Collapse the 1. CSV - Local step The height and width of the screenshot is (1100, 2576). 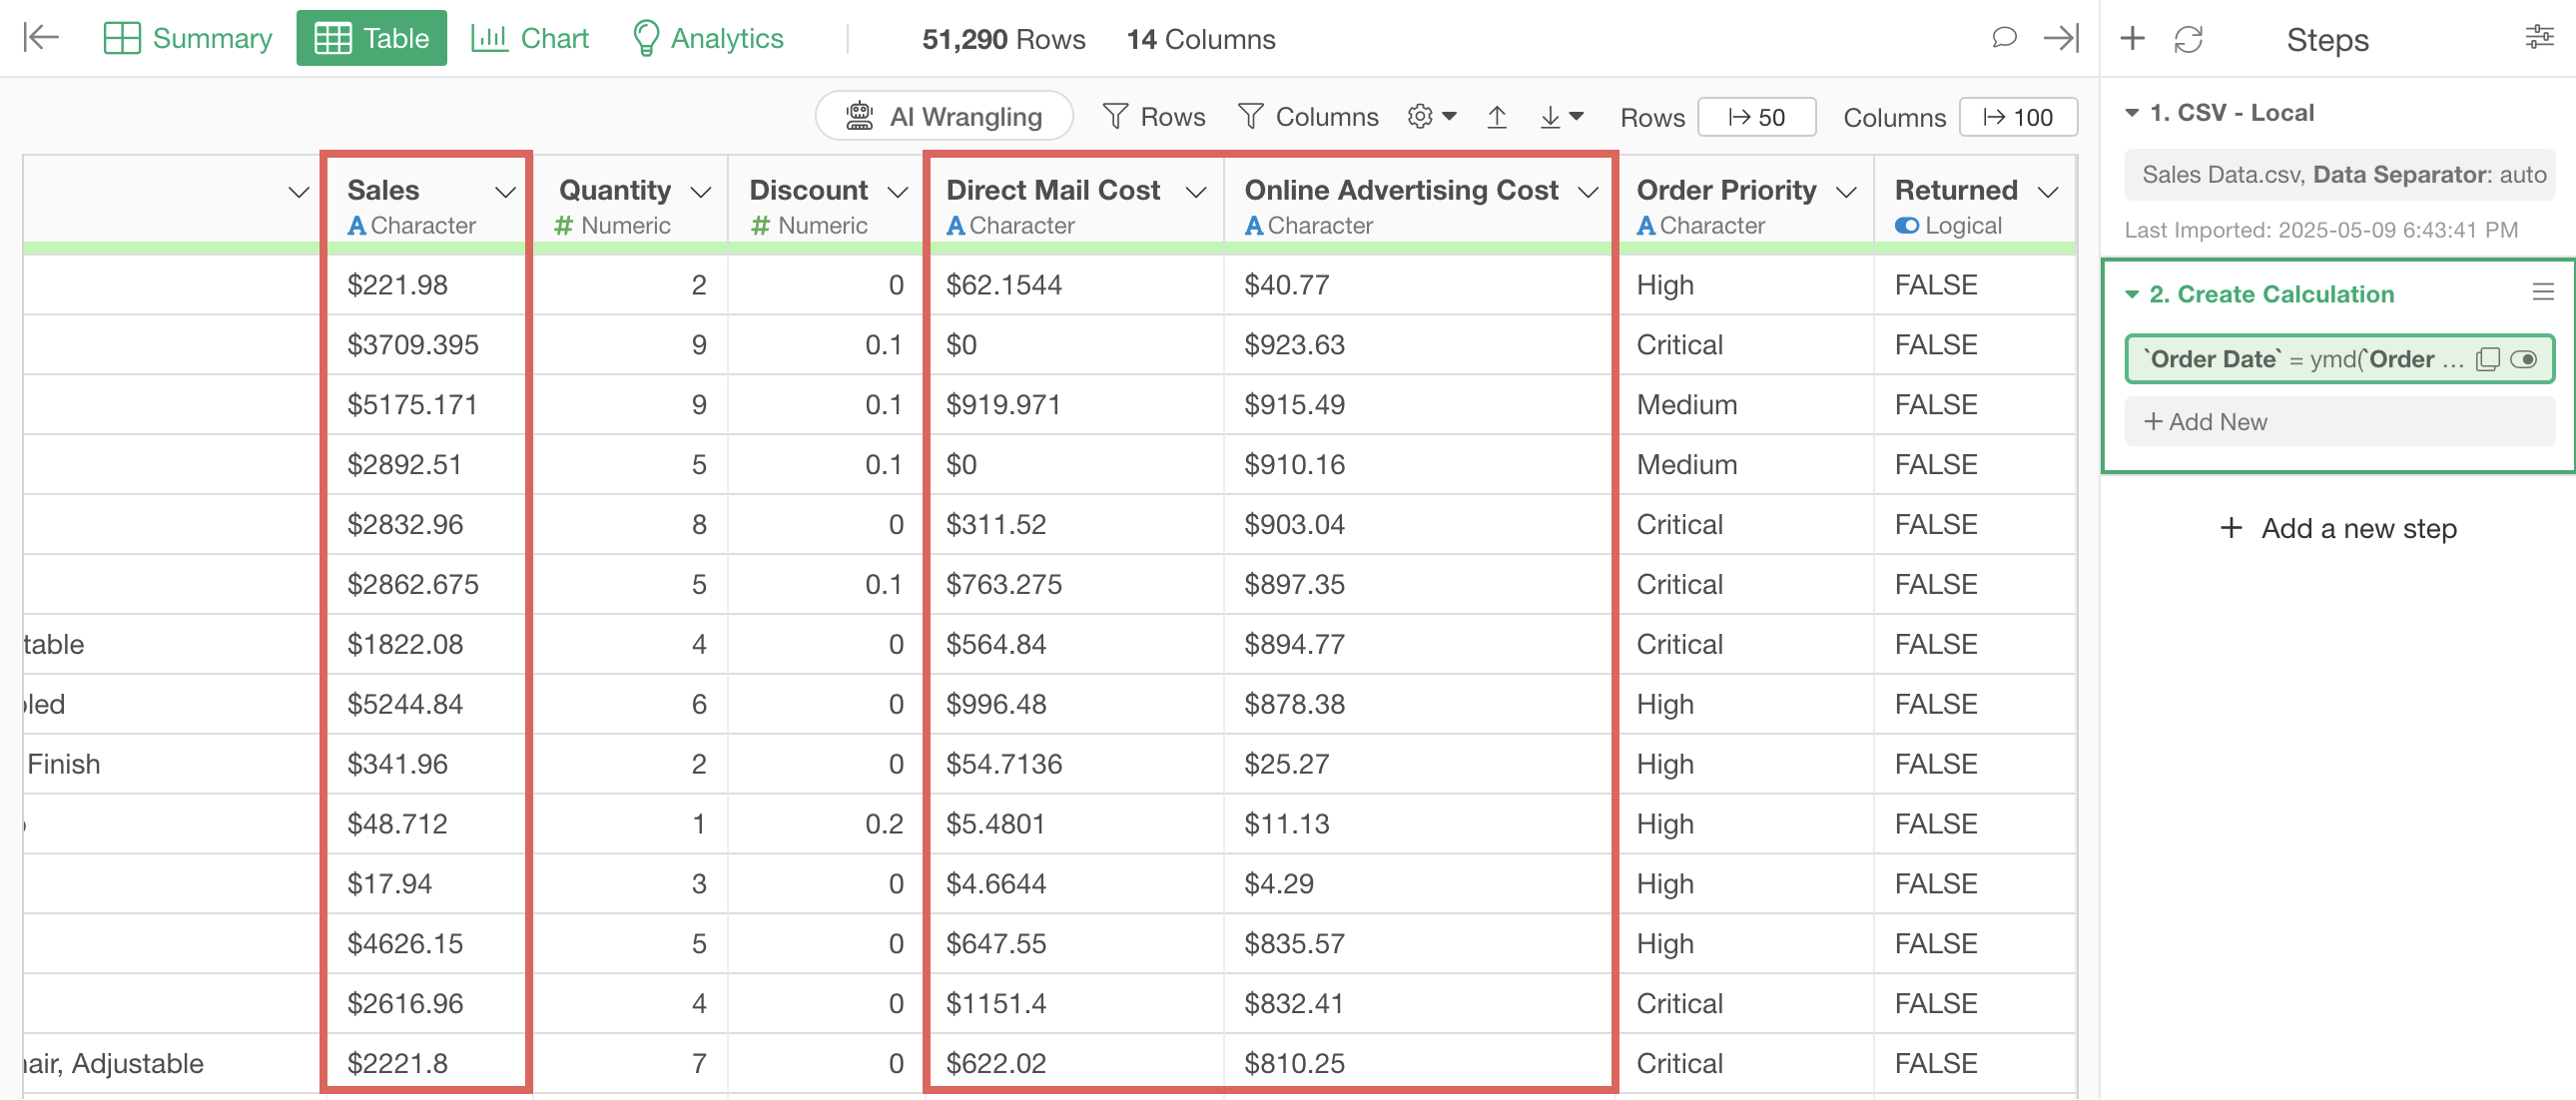coord(2131,113)
